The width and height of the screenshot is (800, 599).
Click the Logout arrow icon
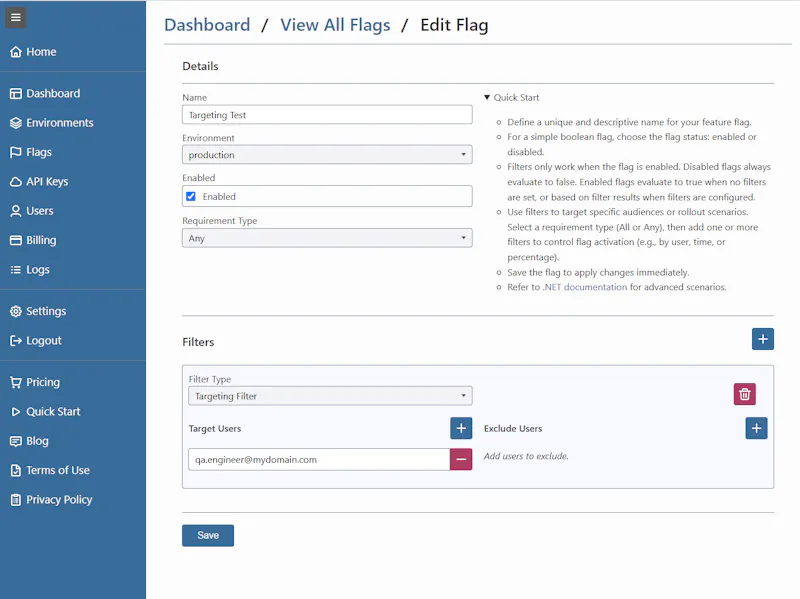(16, 341)
